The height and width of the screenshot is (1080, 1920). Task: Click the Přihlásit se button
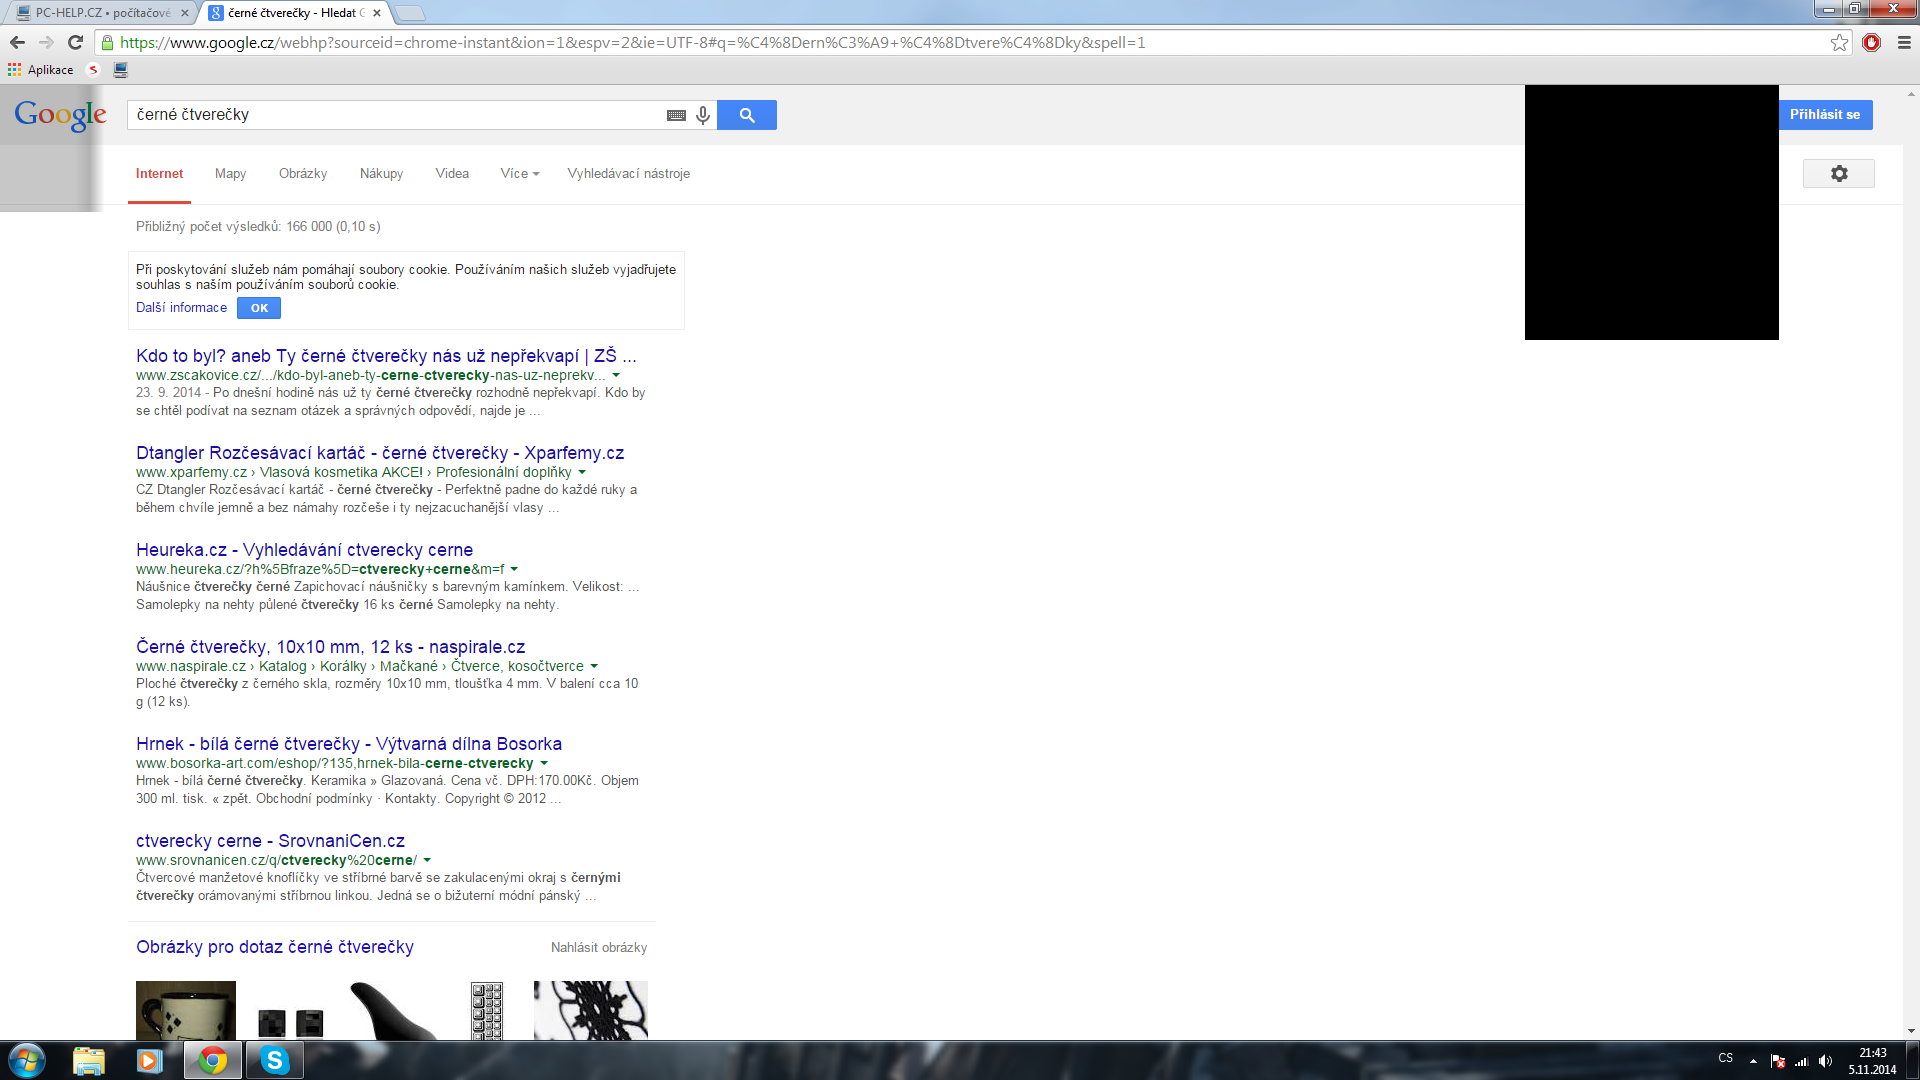(1824, 115)
